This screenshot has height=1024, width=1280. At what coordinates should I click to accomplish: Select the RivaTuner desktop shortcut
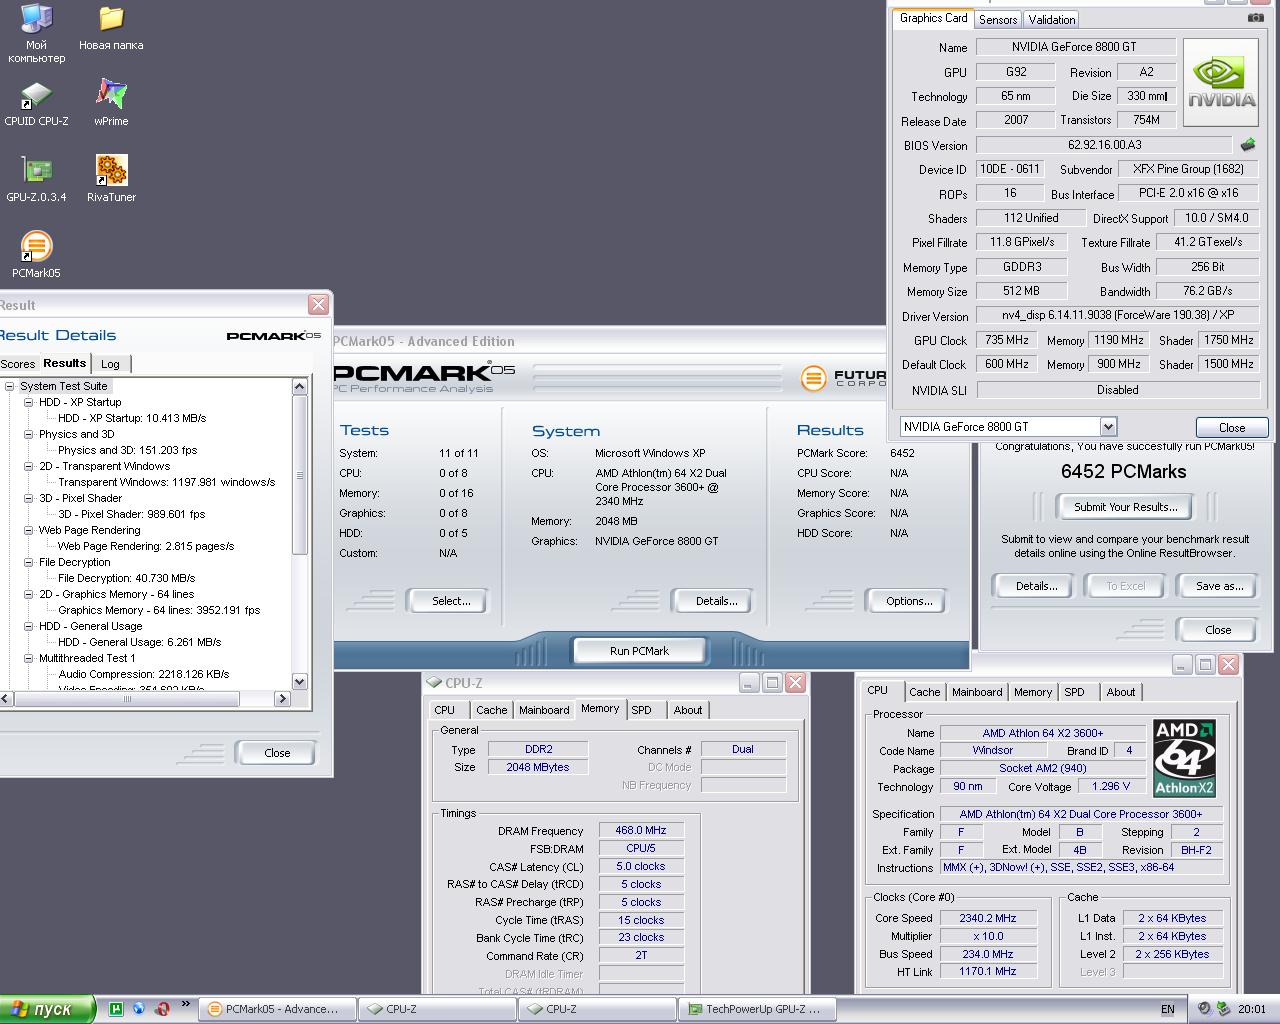(111, 179)
